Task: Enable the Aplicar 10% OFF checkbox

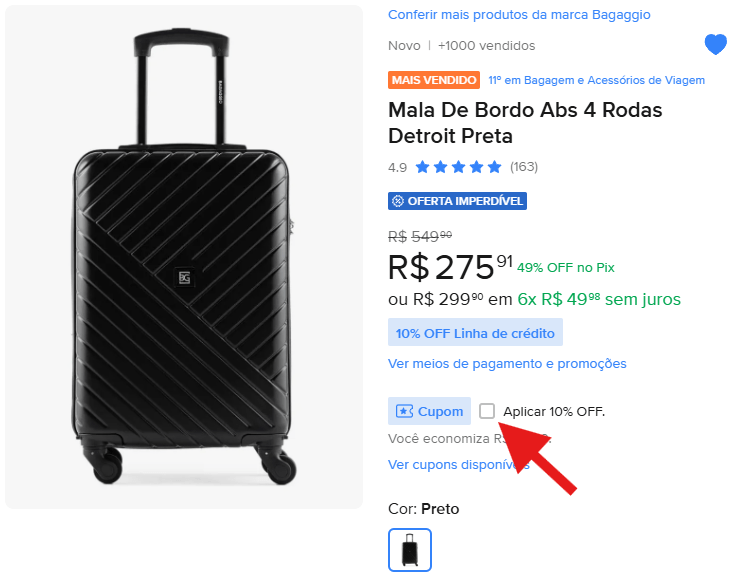Action: click(x=487, y=411)
